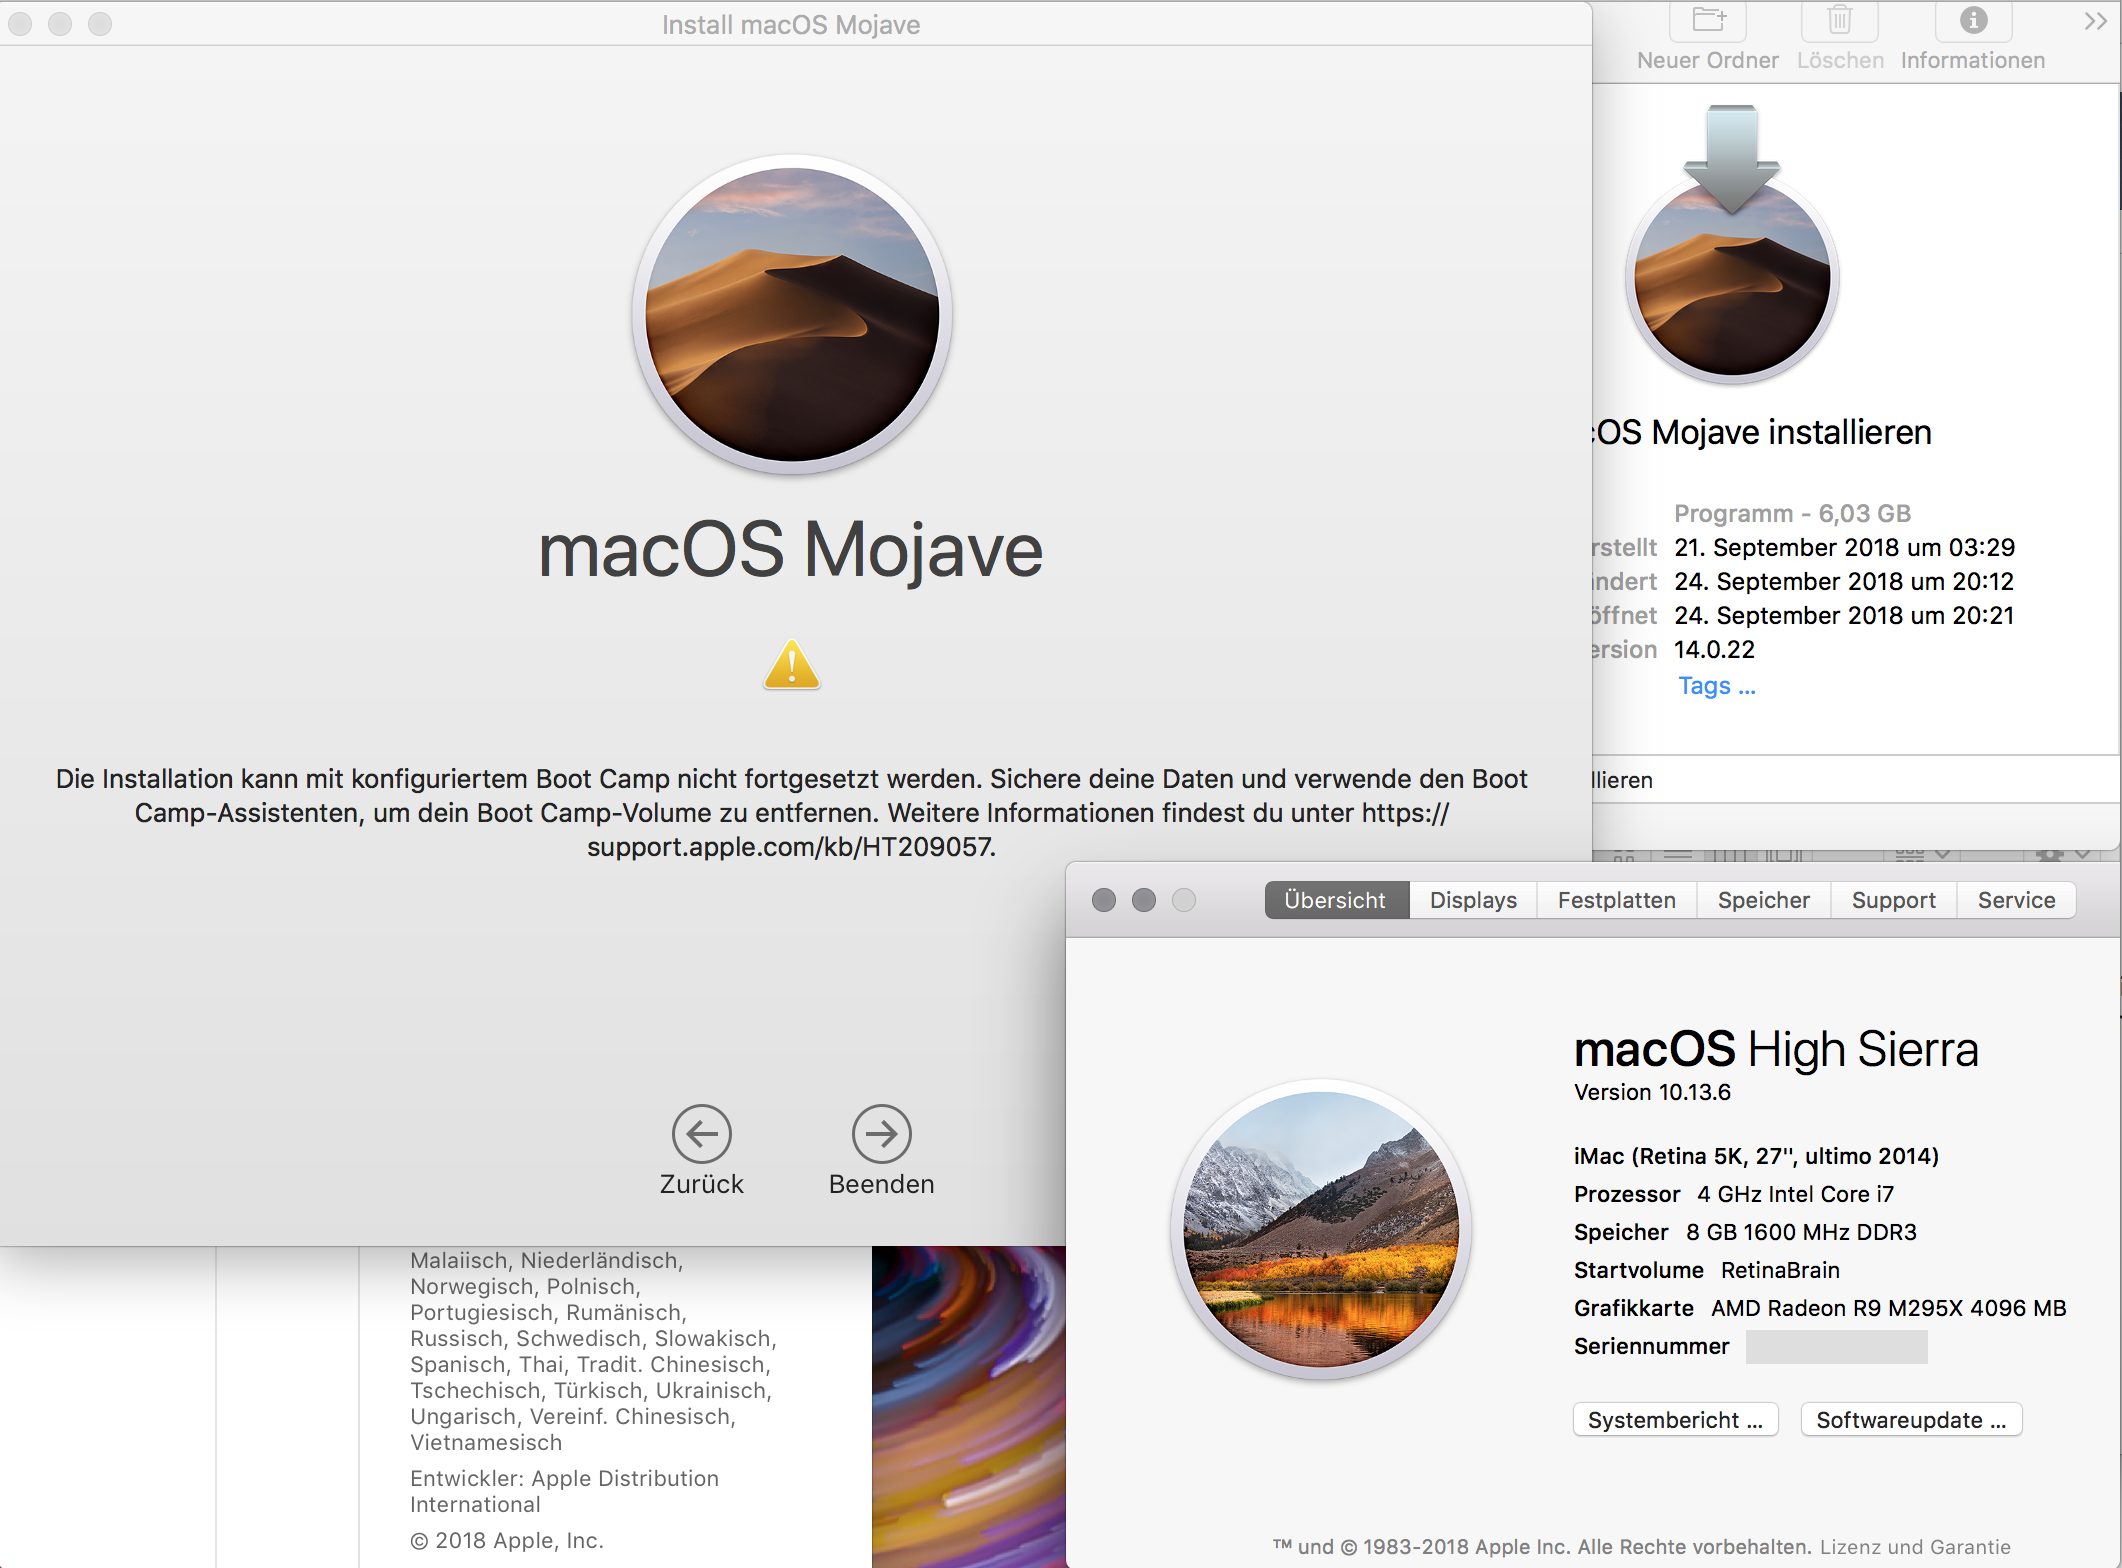Image resolution: width=2122 pixels, height=1568 pixels.
Task: Switch to the Festplatten tab
Action: [1616, 900]
